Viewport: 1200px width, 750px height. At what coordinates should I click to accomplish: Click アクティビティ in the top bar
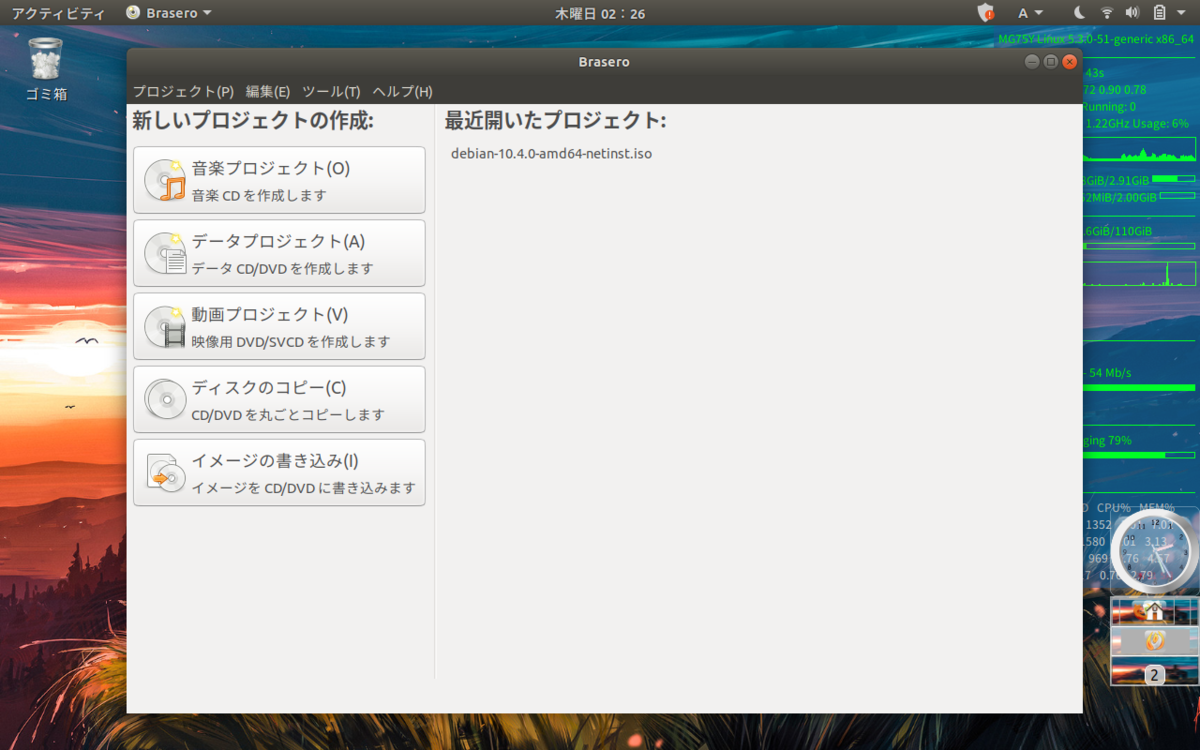tap(56, 13)
